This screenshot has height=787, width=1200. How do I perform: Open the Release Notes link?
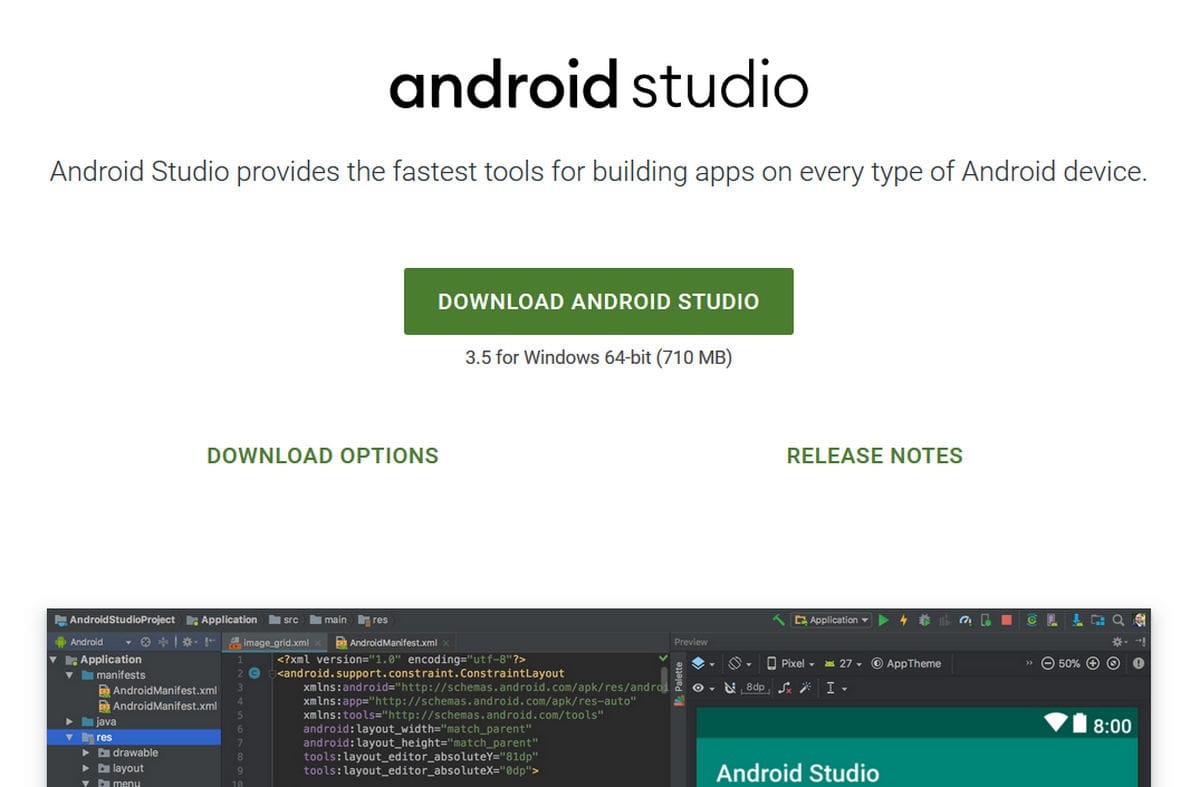click(x=874, y=456)
